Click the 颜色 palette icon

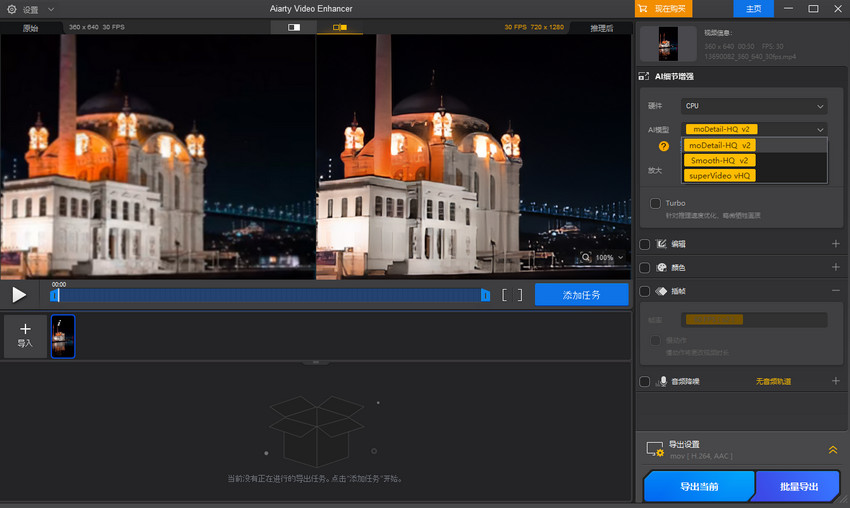click(x=661, y=267)
